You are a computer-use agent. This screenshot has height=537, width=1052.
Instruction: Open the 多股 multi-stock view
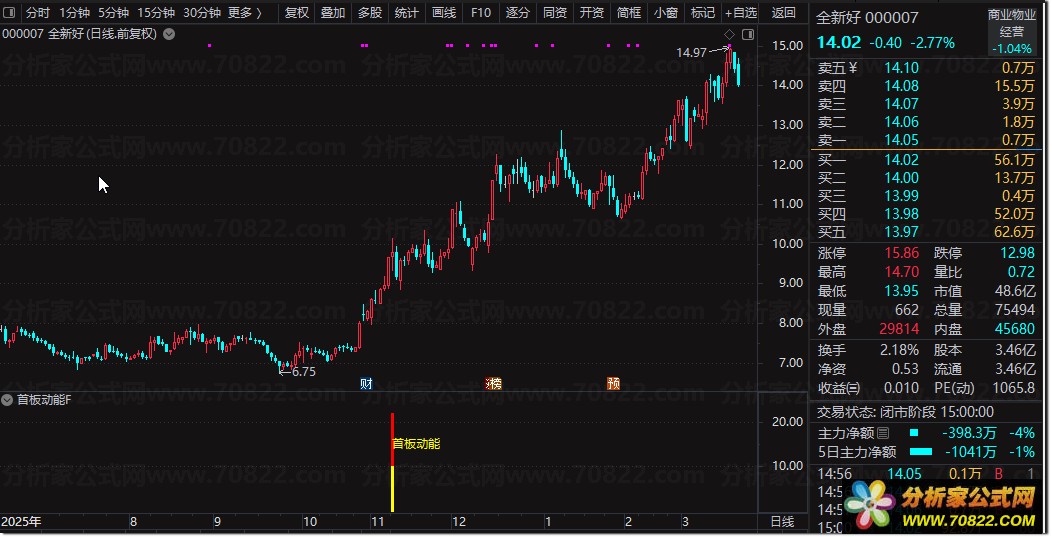pos(370,13)
